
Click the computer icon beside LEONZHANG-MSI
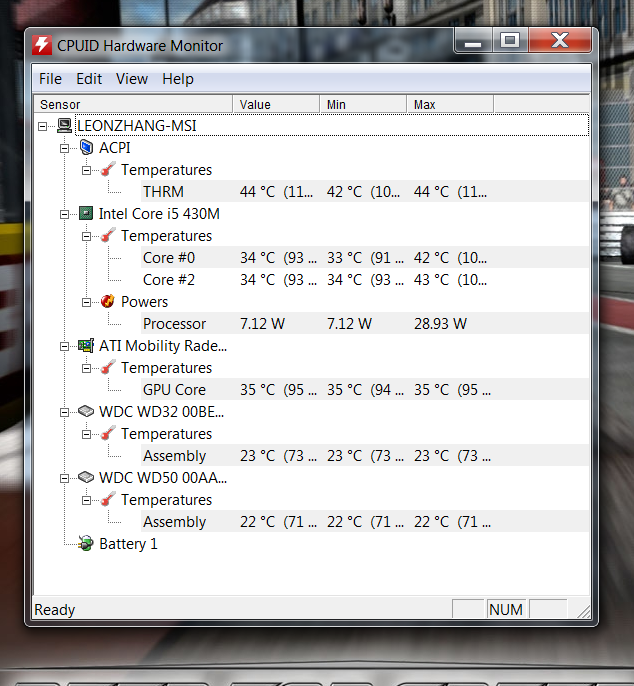click(x=64, y=126)
